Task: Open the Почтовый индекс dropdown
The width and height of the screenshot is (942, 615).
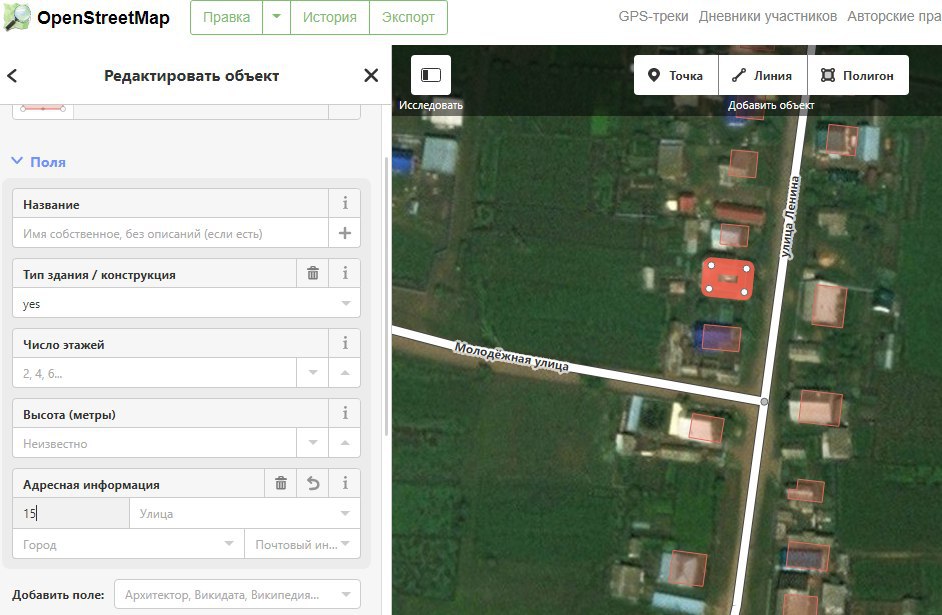Action: [345, 544]
